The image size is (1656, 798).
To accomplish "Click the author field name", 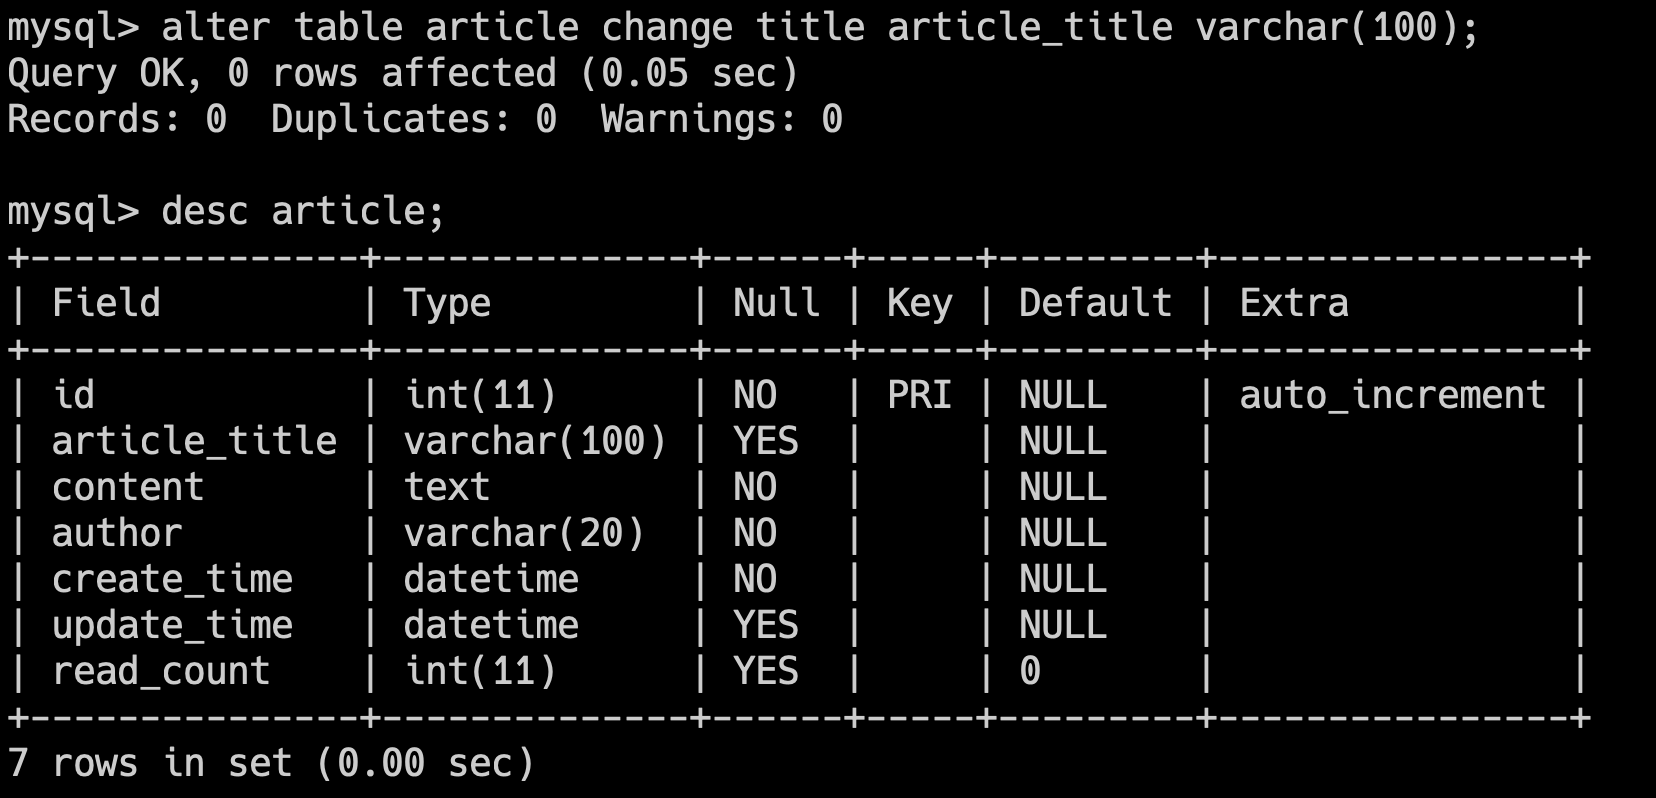I will [117, 533].
